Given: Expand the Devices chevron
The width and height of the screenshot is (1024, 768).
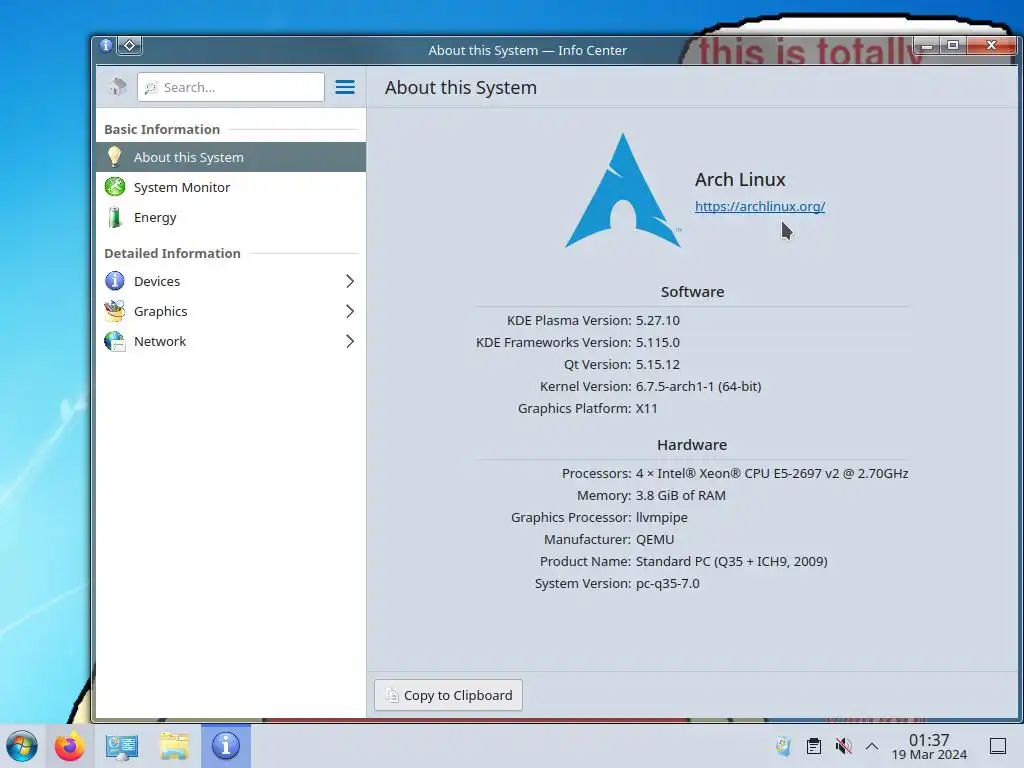Looking at the screenshot, I should (349, 281).
